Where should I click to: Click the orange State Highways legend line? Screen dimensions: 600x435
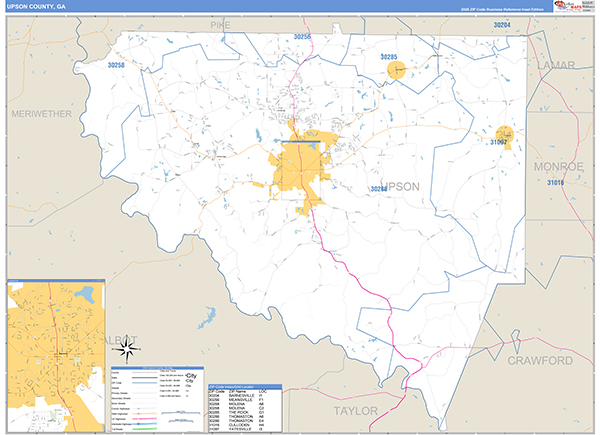145,414
